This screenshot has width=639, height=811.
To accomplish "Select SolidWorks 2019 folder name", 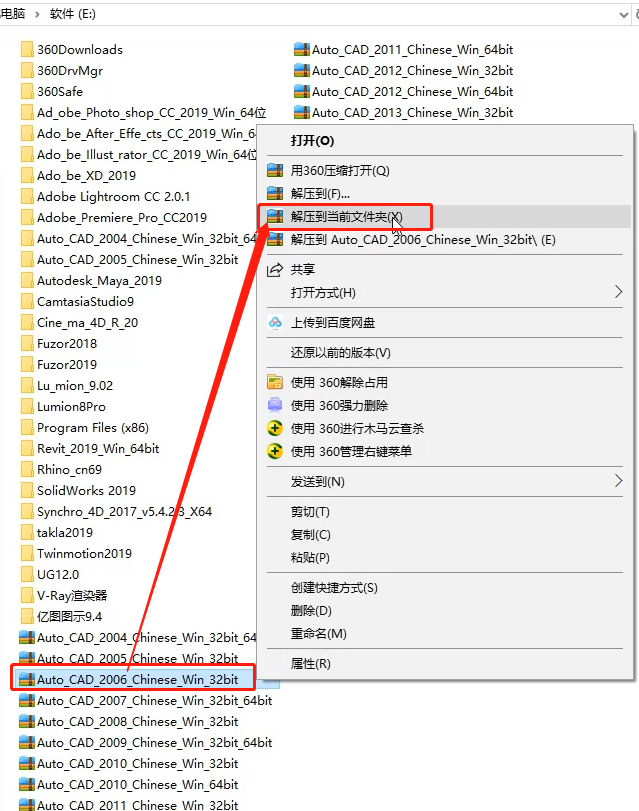I will [x=86, y=490].
